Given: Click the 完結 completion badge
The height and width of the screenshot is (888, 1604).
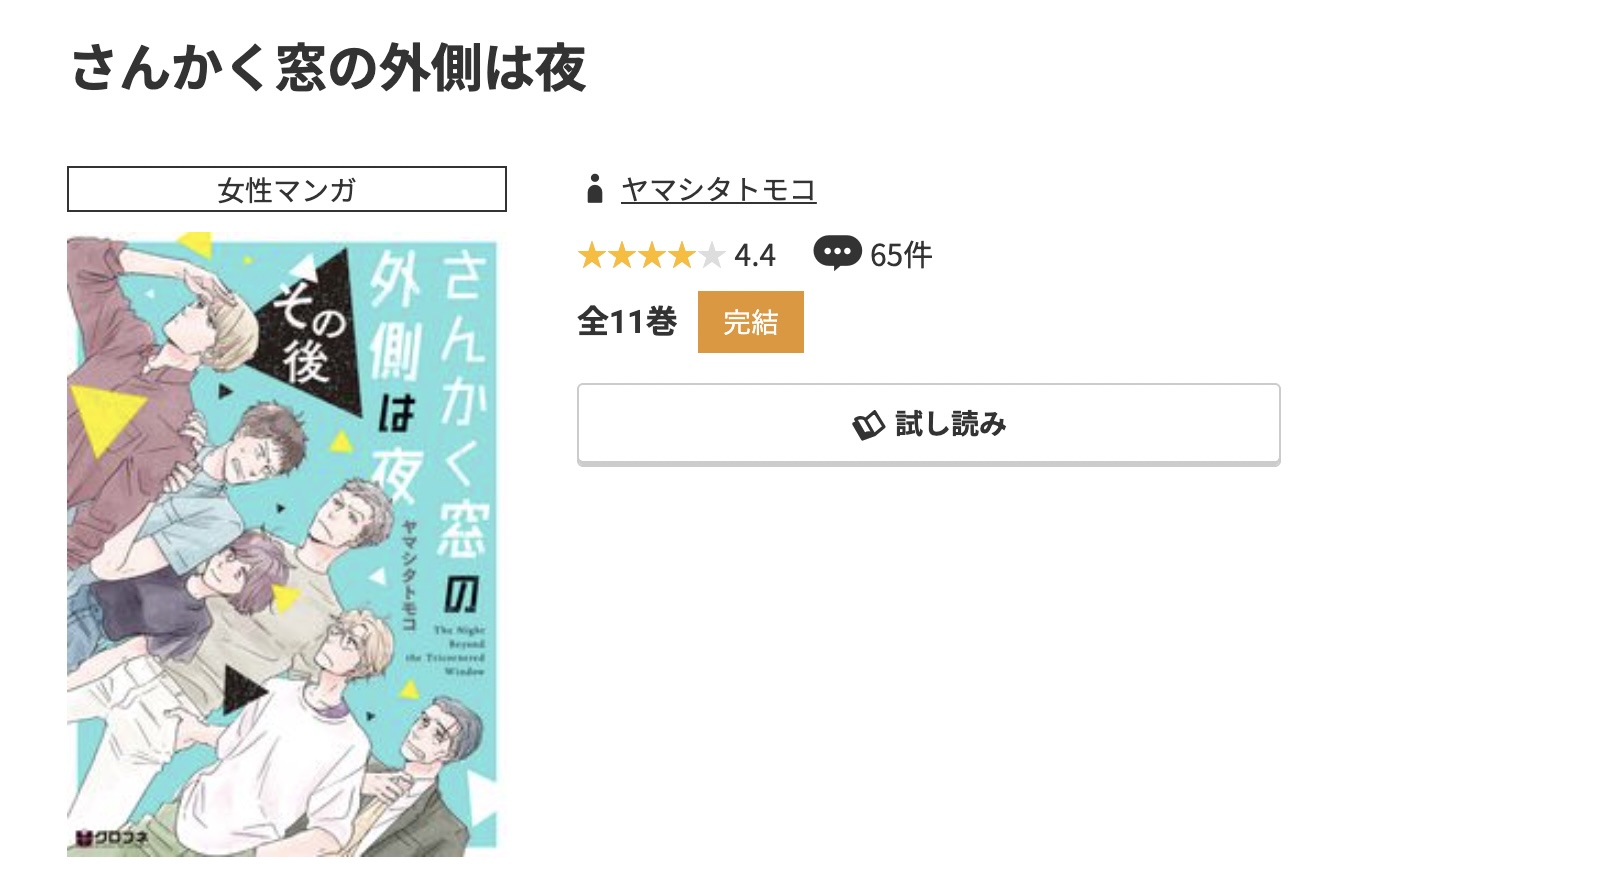Looking at the screenshot, I should (751, 321).
